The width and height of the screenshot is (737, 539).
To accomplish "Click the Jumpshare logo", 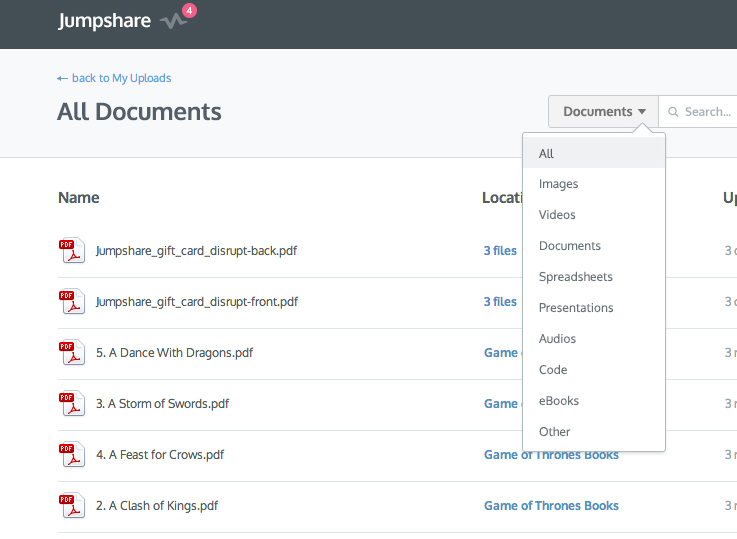I will [x=104, y=21].
